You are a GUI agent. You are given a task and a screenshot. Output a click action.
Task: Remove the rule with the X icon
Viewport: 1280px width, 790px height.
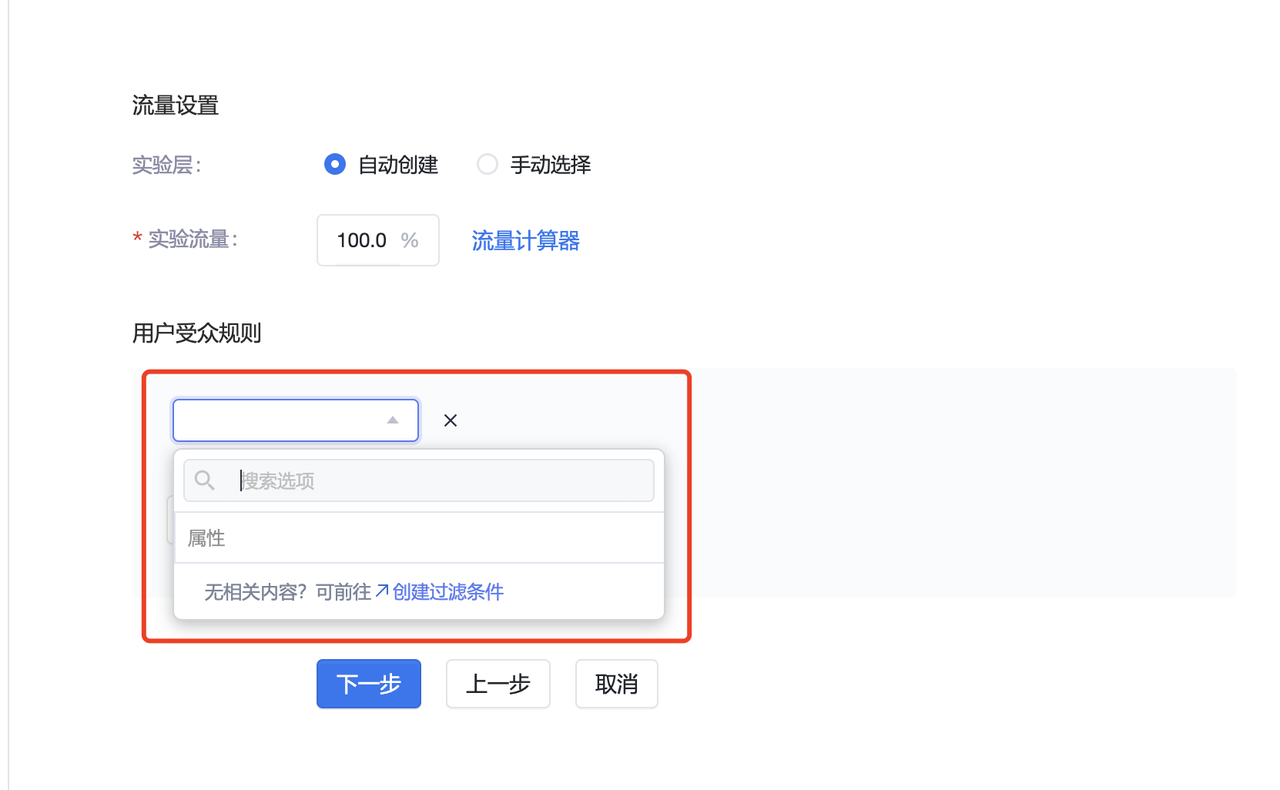(x=450, y=420)
